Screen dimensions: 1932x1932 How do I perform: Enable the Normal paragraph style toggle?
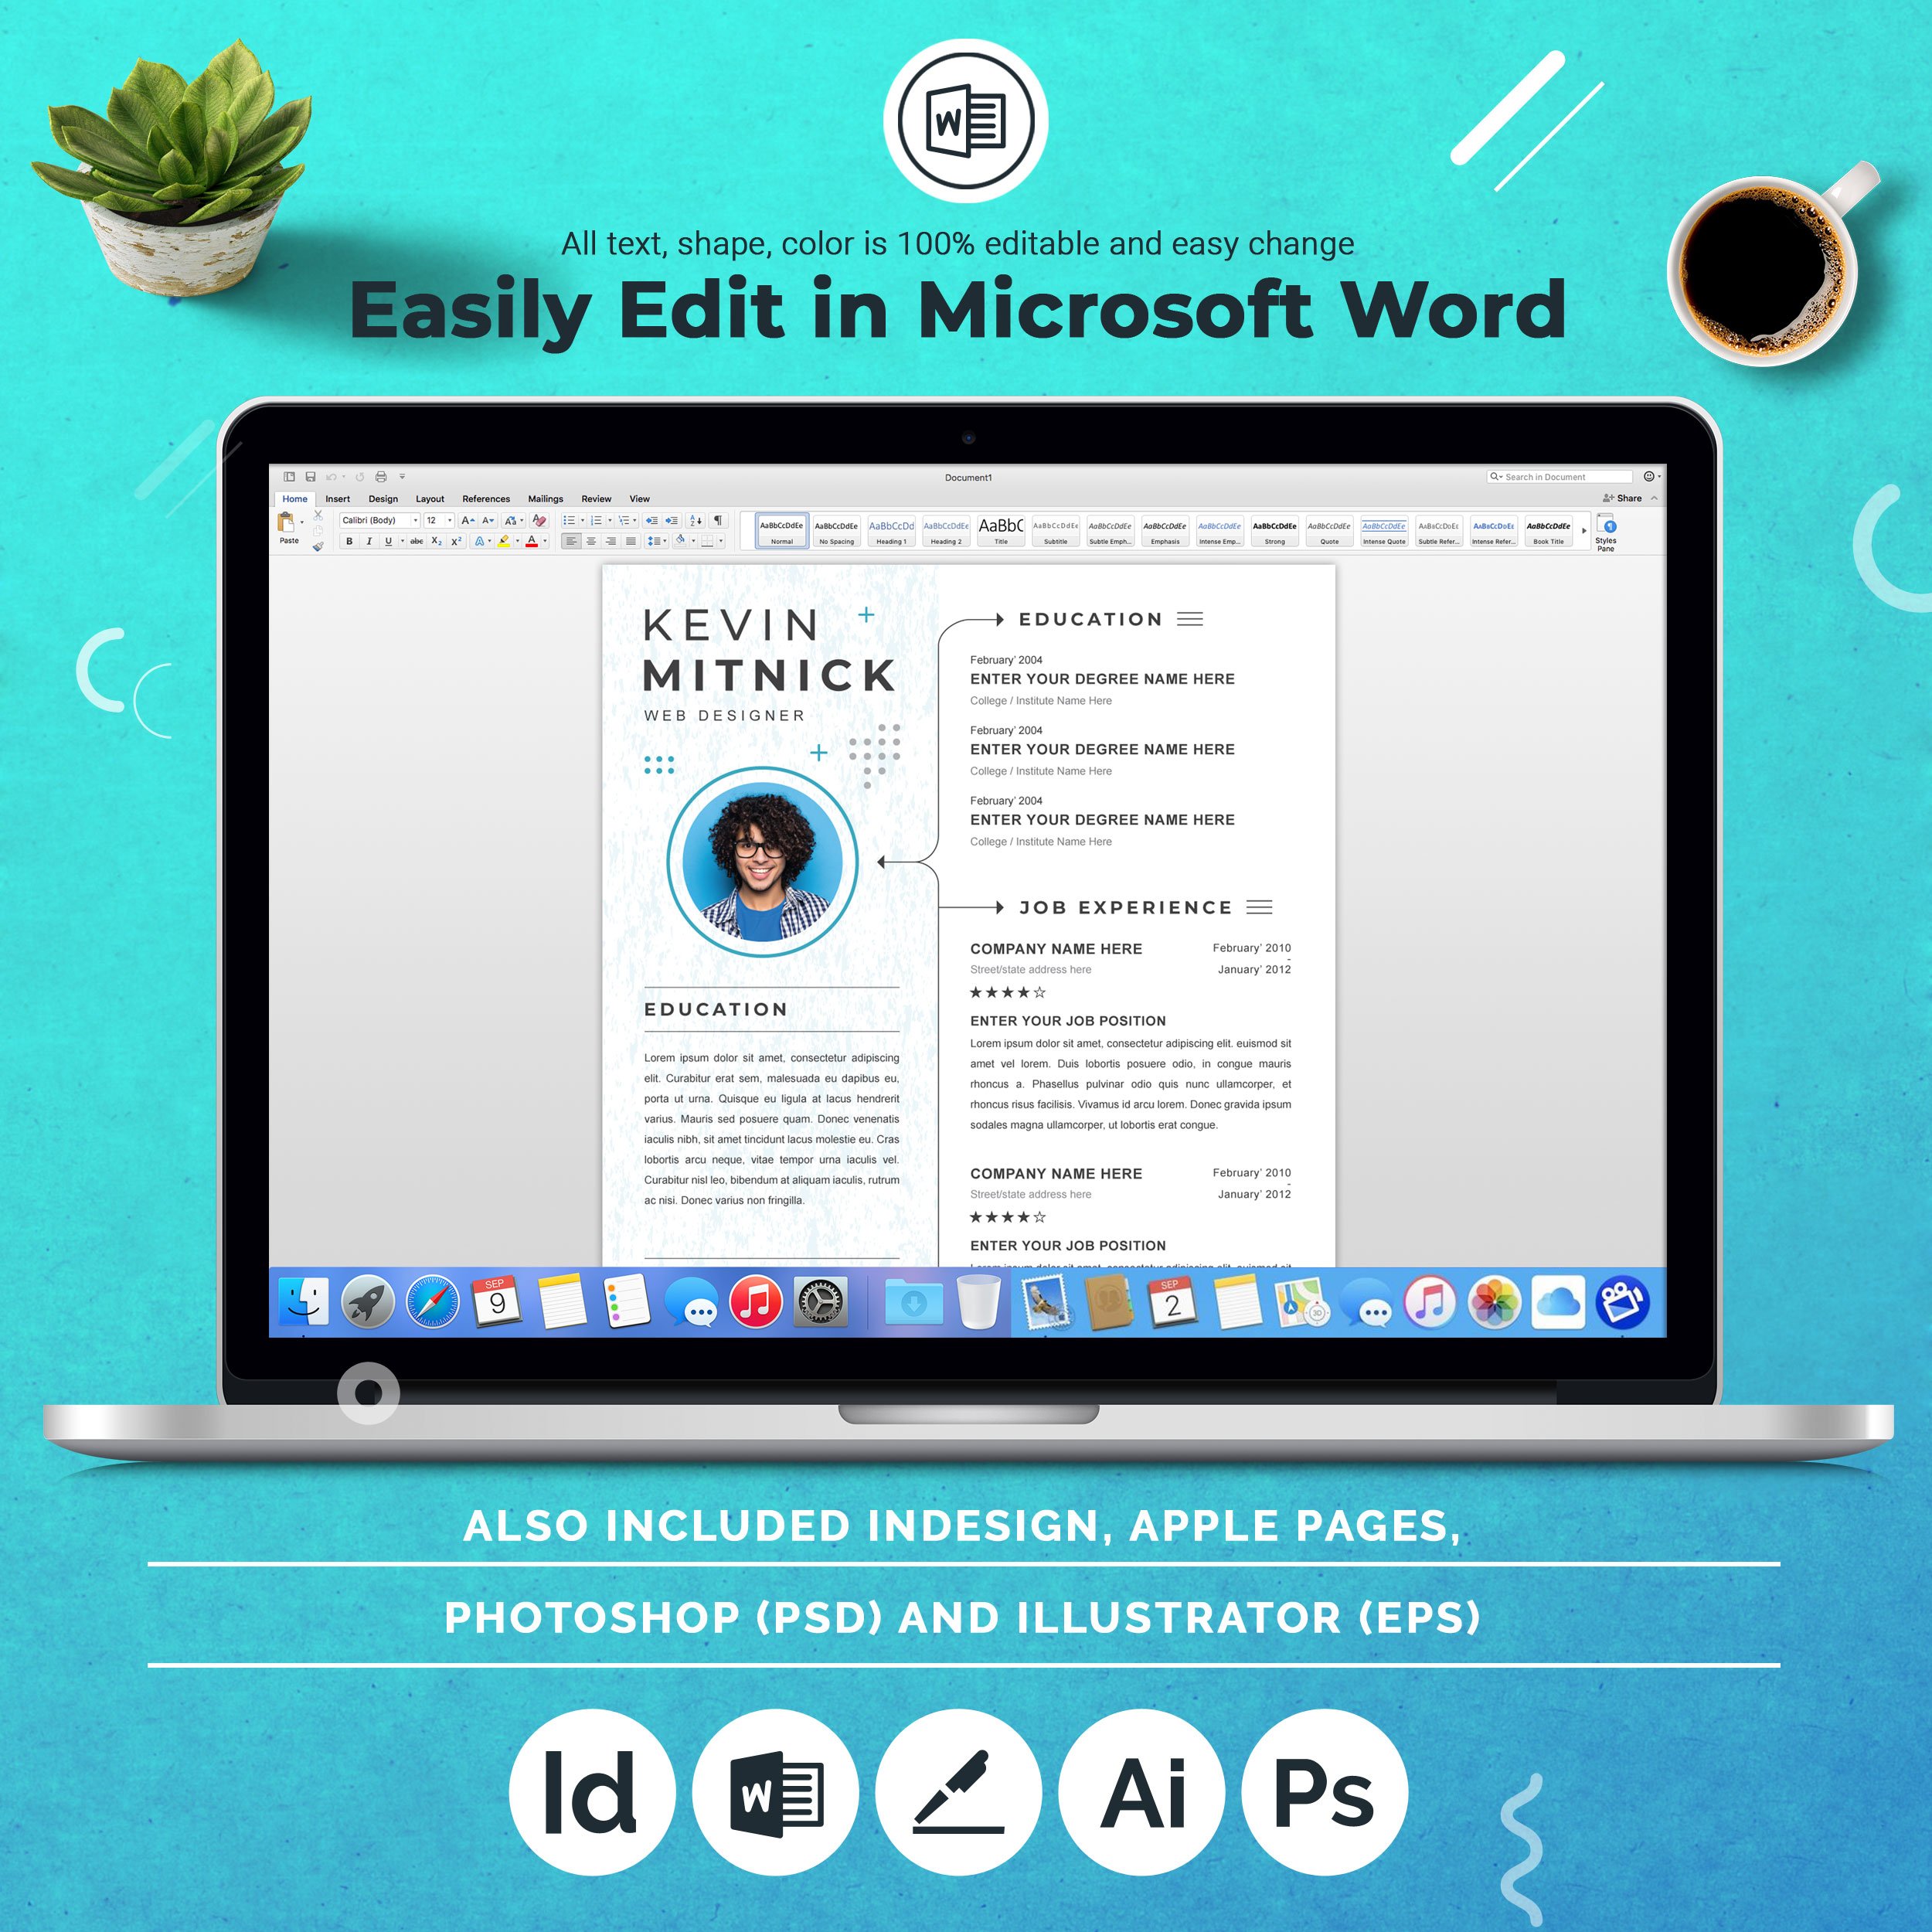point(784,536)
